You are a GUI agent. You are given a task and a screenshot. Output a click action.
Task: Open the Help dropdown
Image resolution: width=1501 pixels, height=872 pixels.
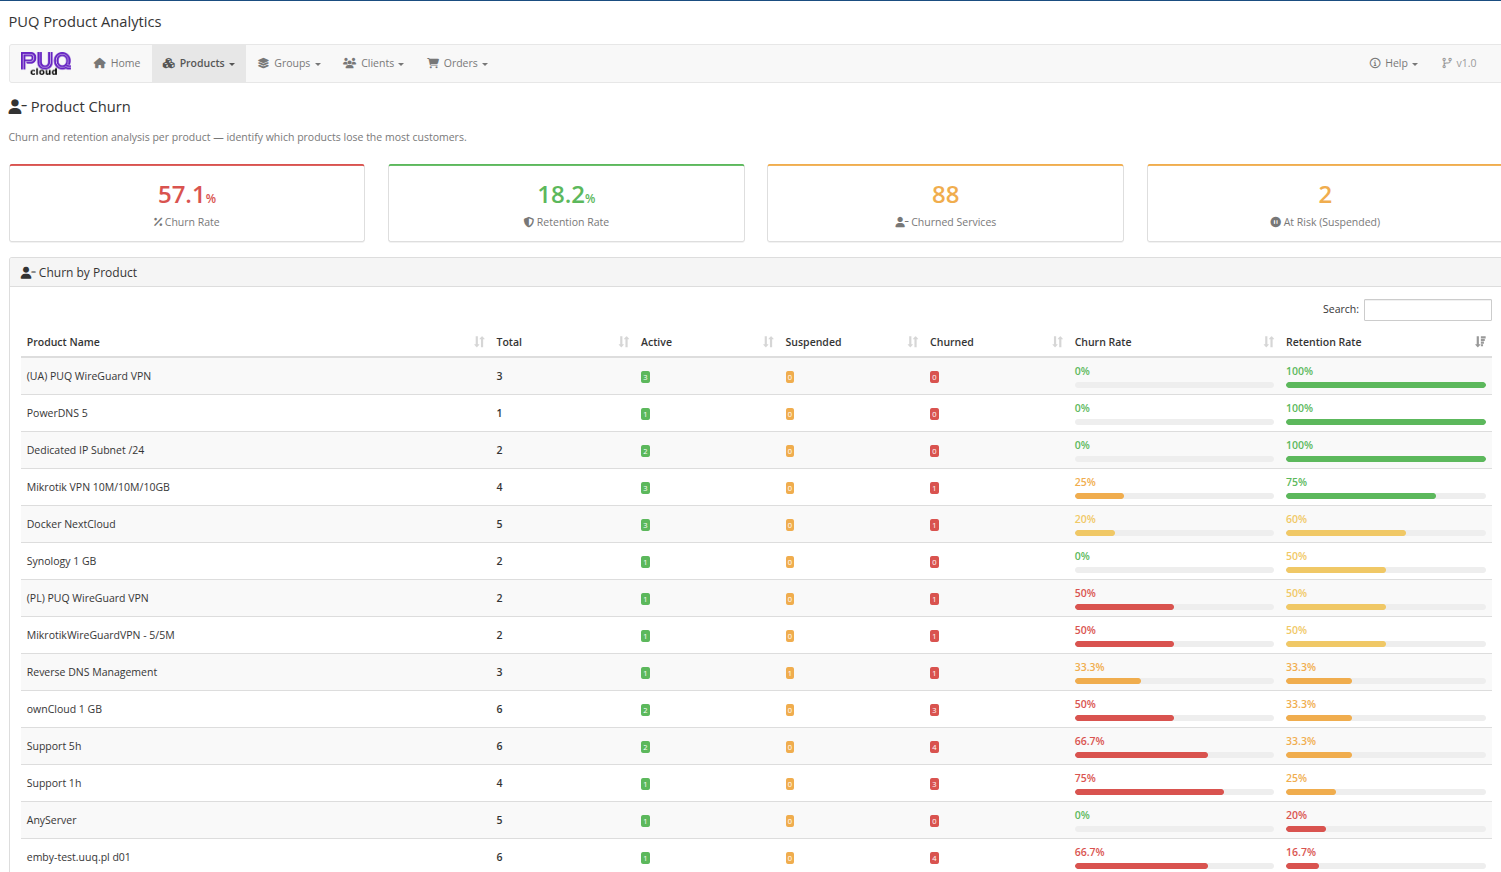(x=1392, y=62)
